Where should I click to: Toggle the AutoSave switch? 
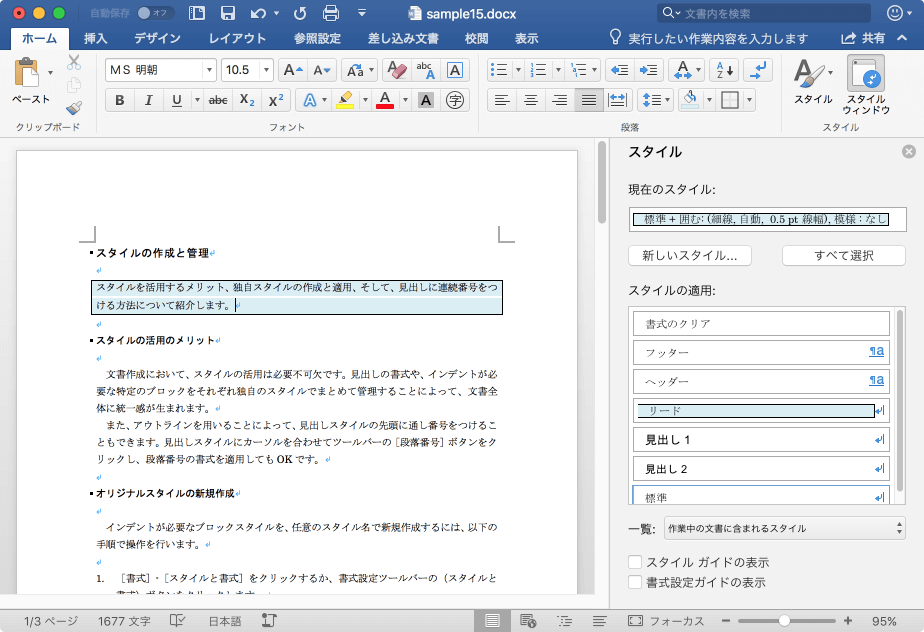click(154, 13)
